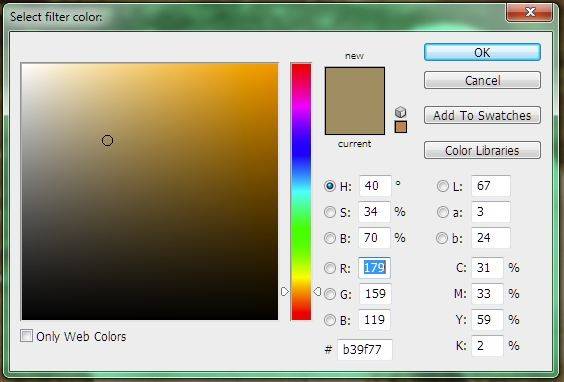Click the Yellow percent field
Screen dimensions: 564x382
click(487, 320)
